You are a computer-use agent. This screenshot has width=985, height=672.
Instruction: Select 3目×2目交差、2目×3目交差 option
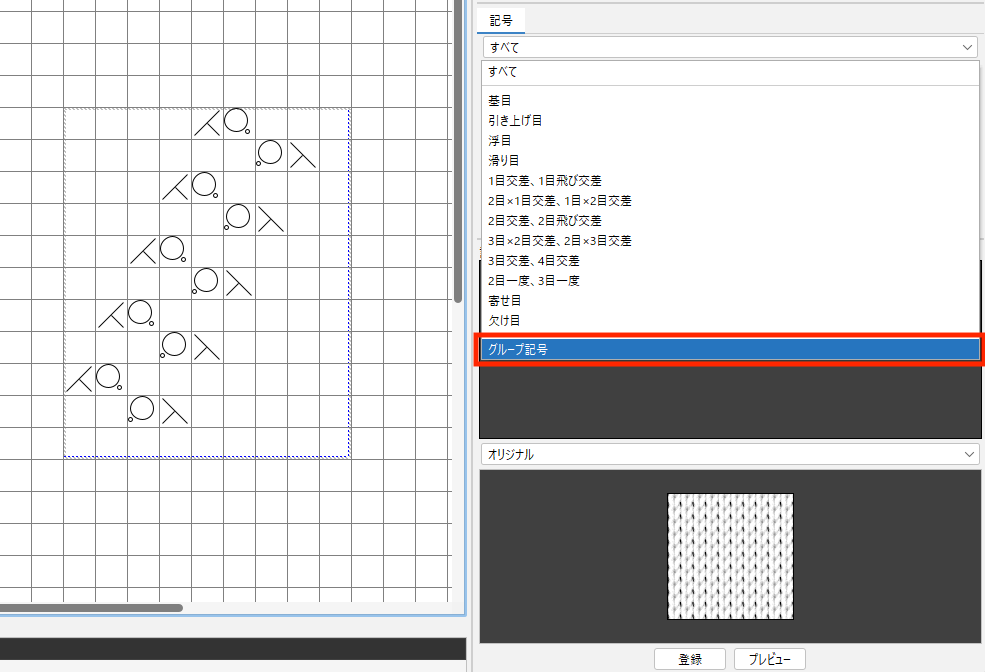pyautogui.click(x=730, y=241)
